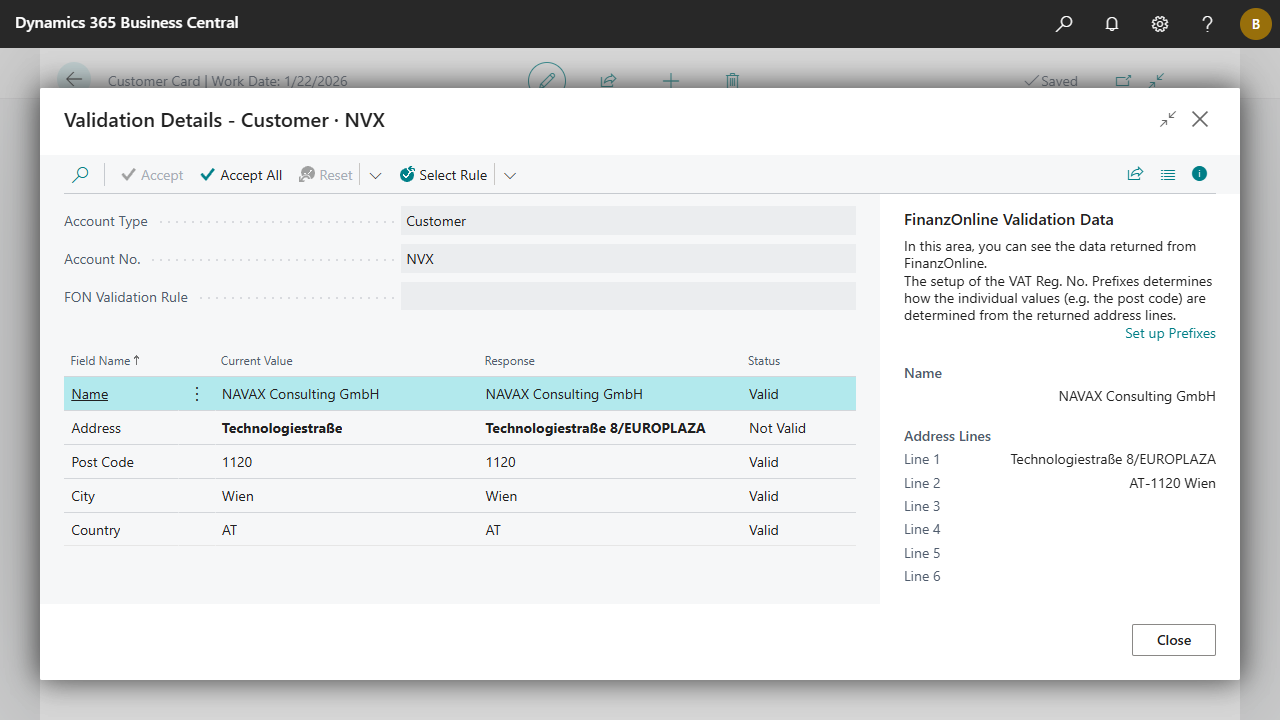This screenshot has height=720, width=1280.
Task: Switch list view layout icon
Action: point(1168,174)
